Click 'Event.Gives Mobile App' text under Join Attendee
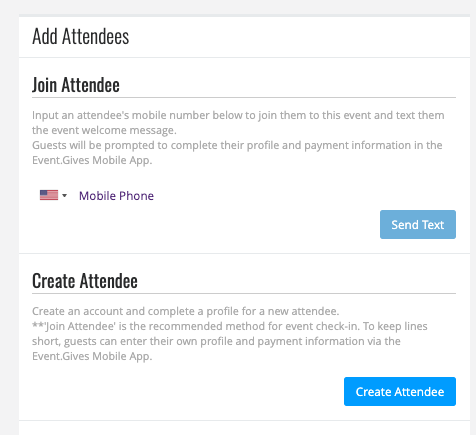Image resolution: width=476 pixels, height=435 pixels. tap(92, 160)
